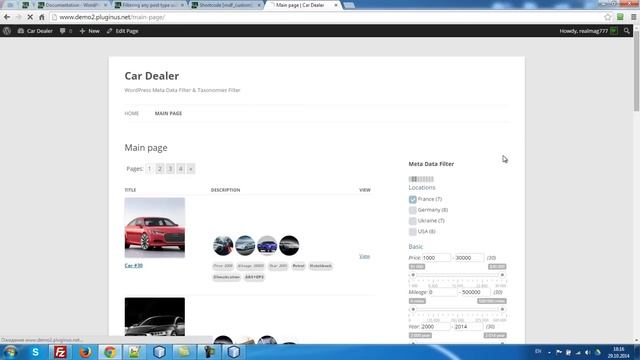Click the red car image of Car #30

[155, 228]
